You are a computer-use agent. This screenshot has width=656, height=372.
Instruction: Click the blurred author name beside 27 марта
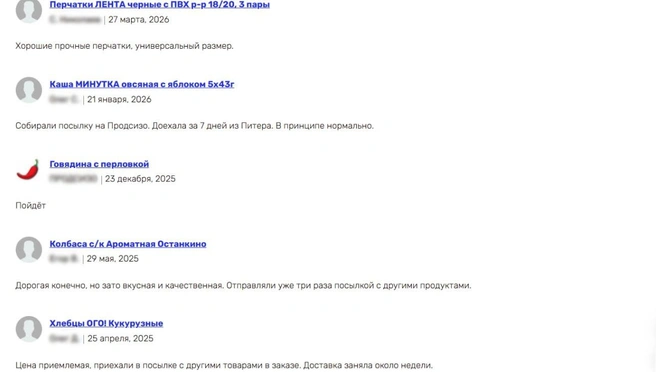[75, 20]
